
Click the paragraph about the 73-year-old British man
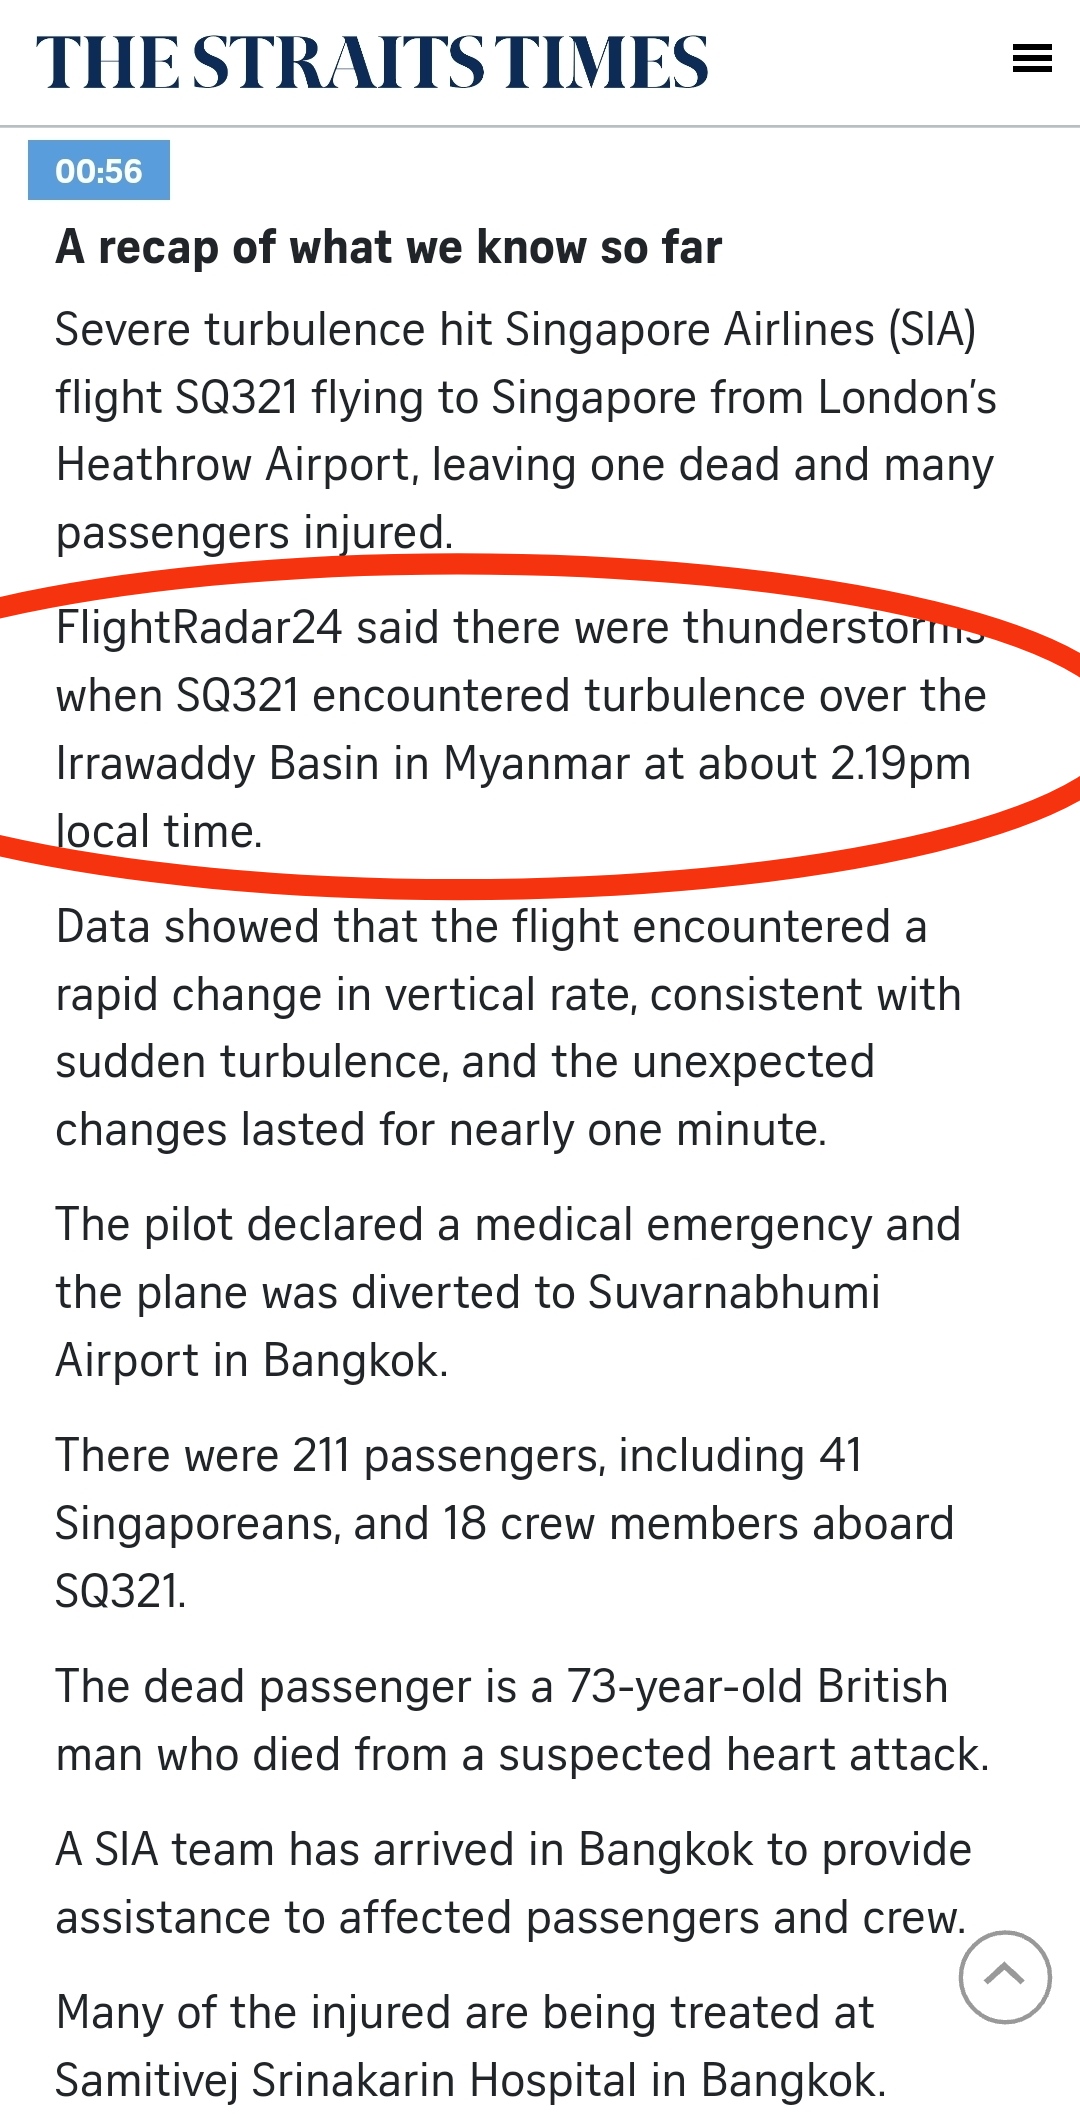click(x=522, y=1720)
